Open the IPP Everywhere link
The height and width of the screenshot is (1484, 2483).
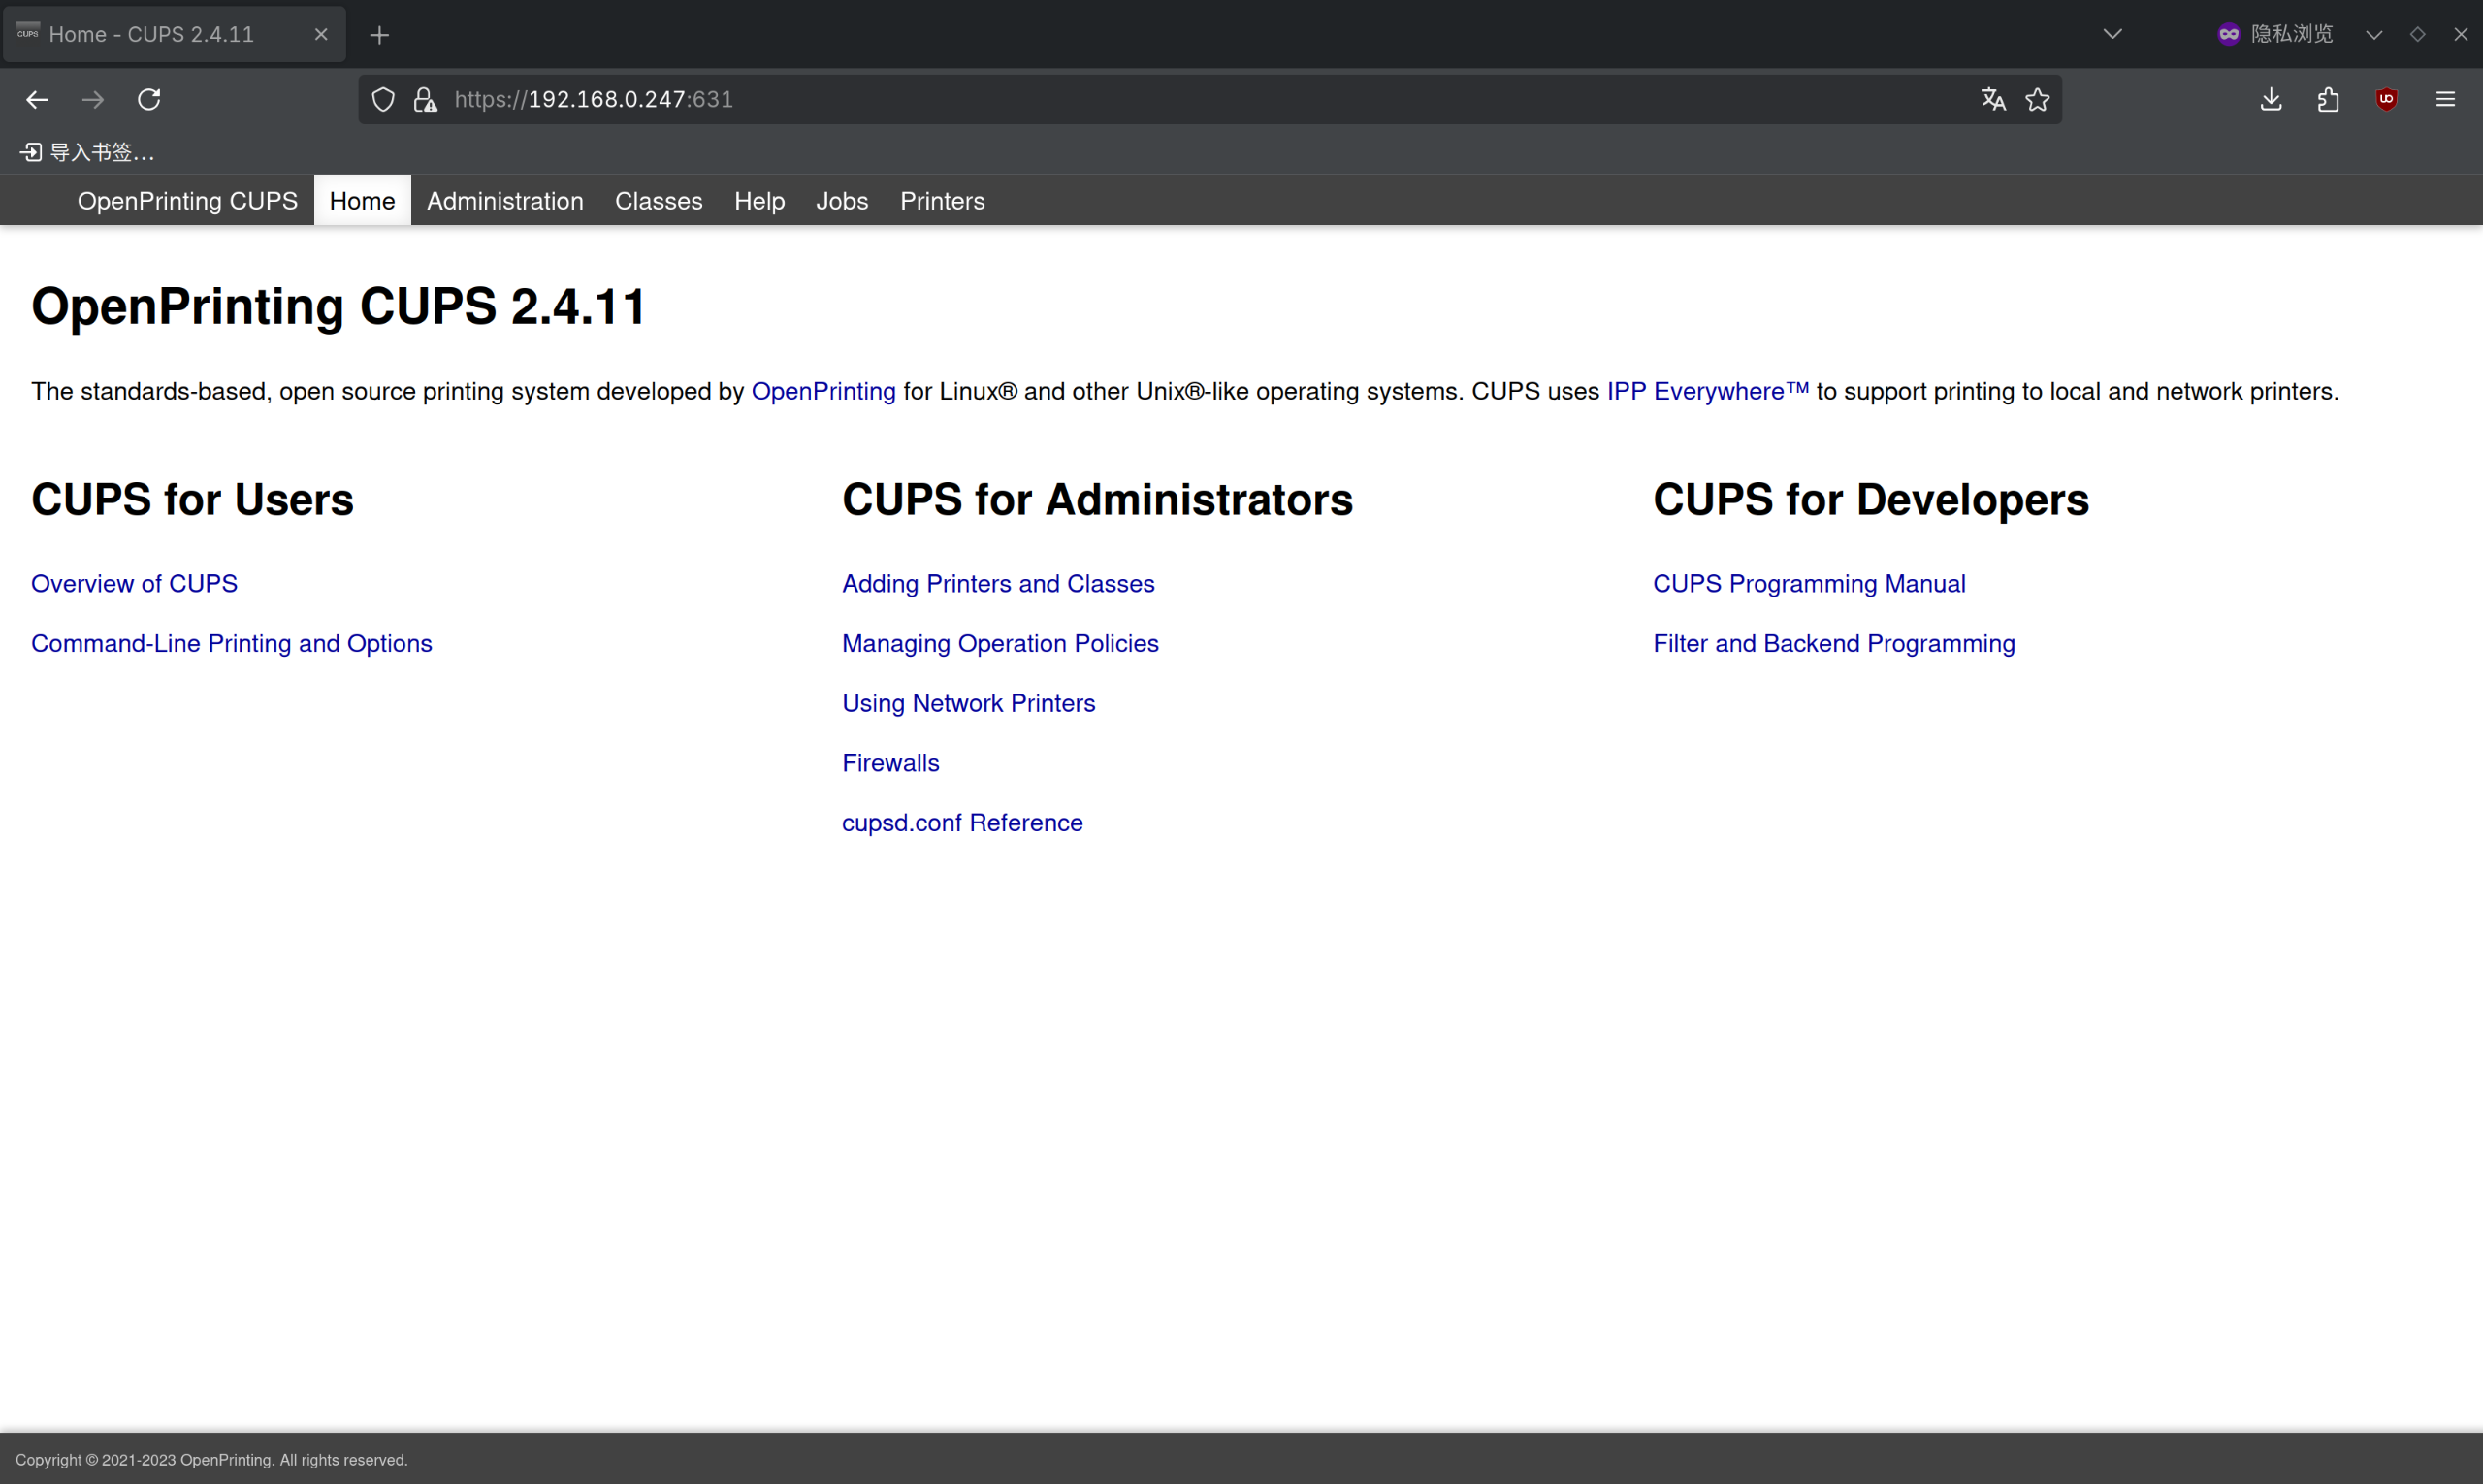tap(1708, 391)
